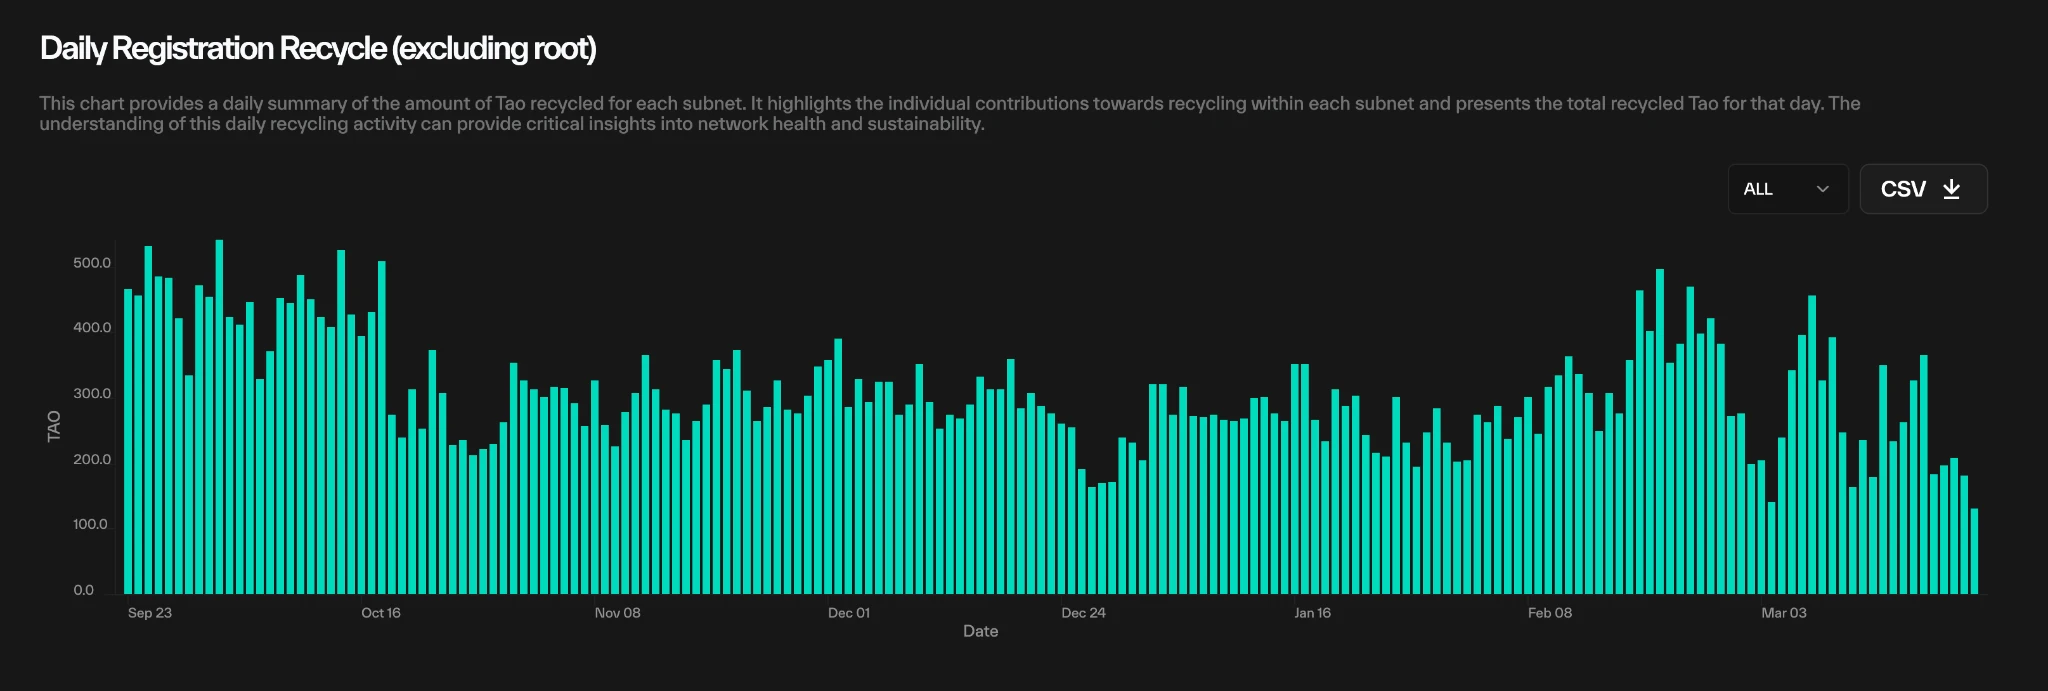Viewport: 2048px width, 691px height.
Task: Click the Sep 23 date axis label
Action: click(150, 613)
